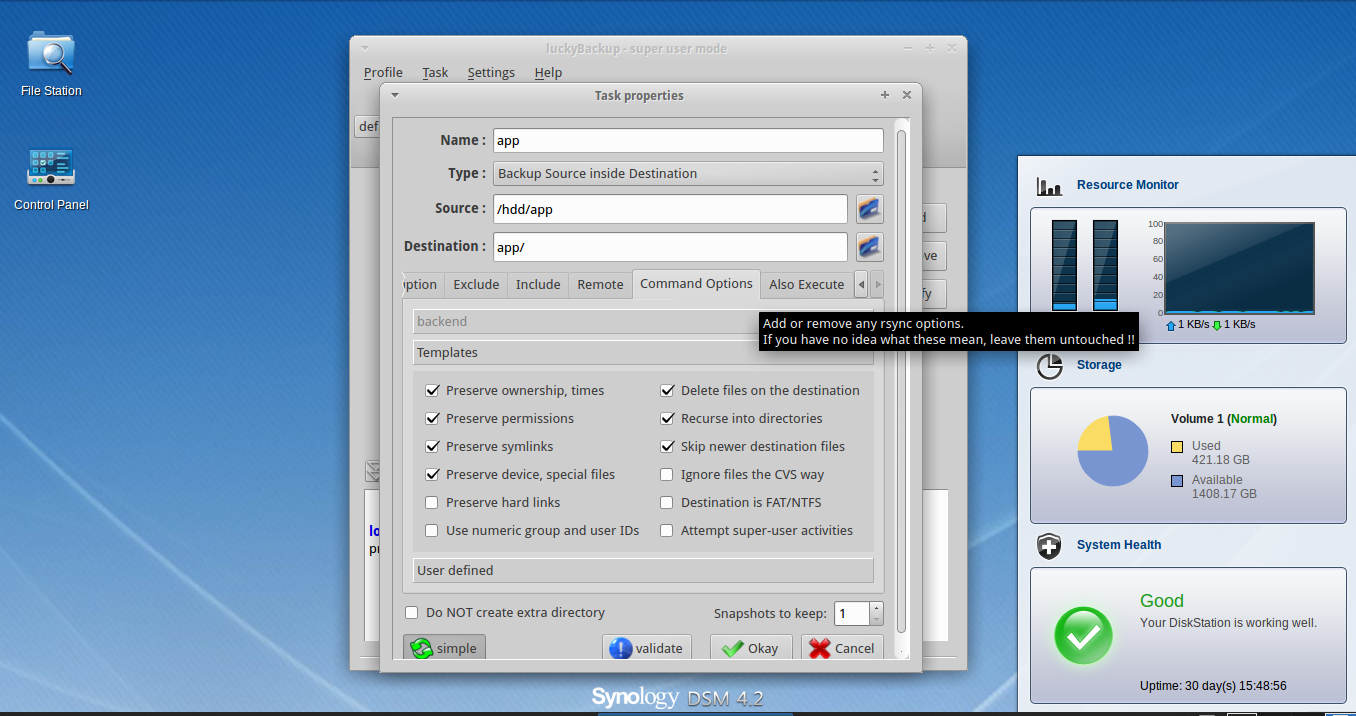Expand the User defined section

[643, 570]
